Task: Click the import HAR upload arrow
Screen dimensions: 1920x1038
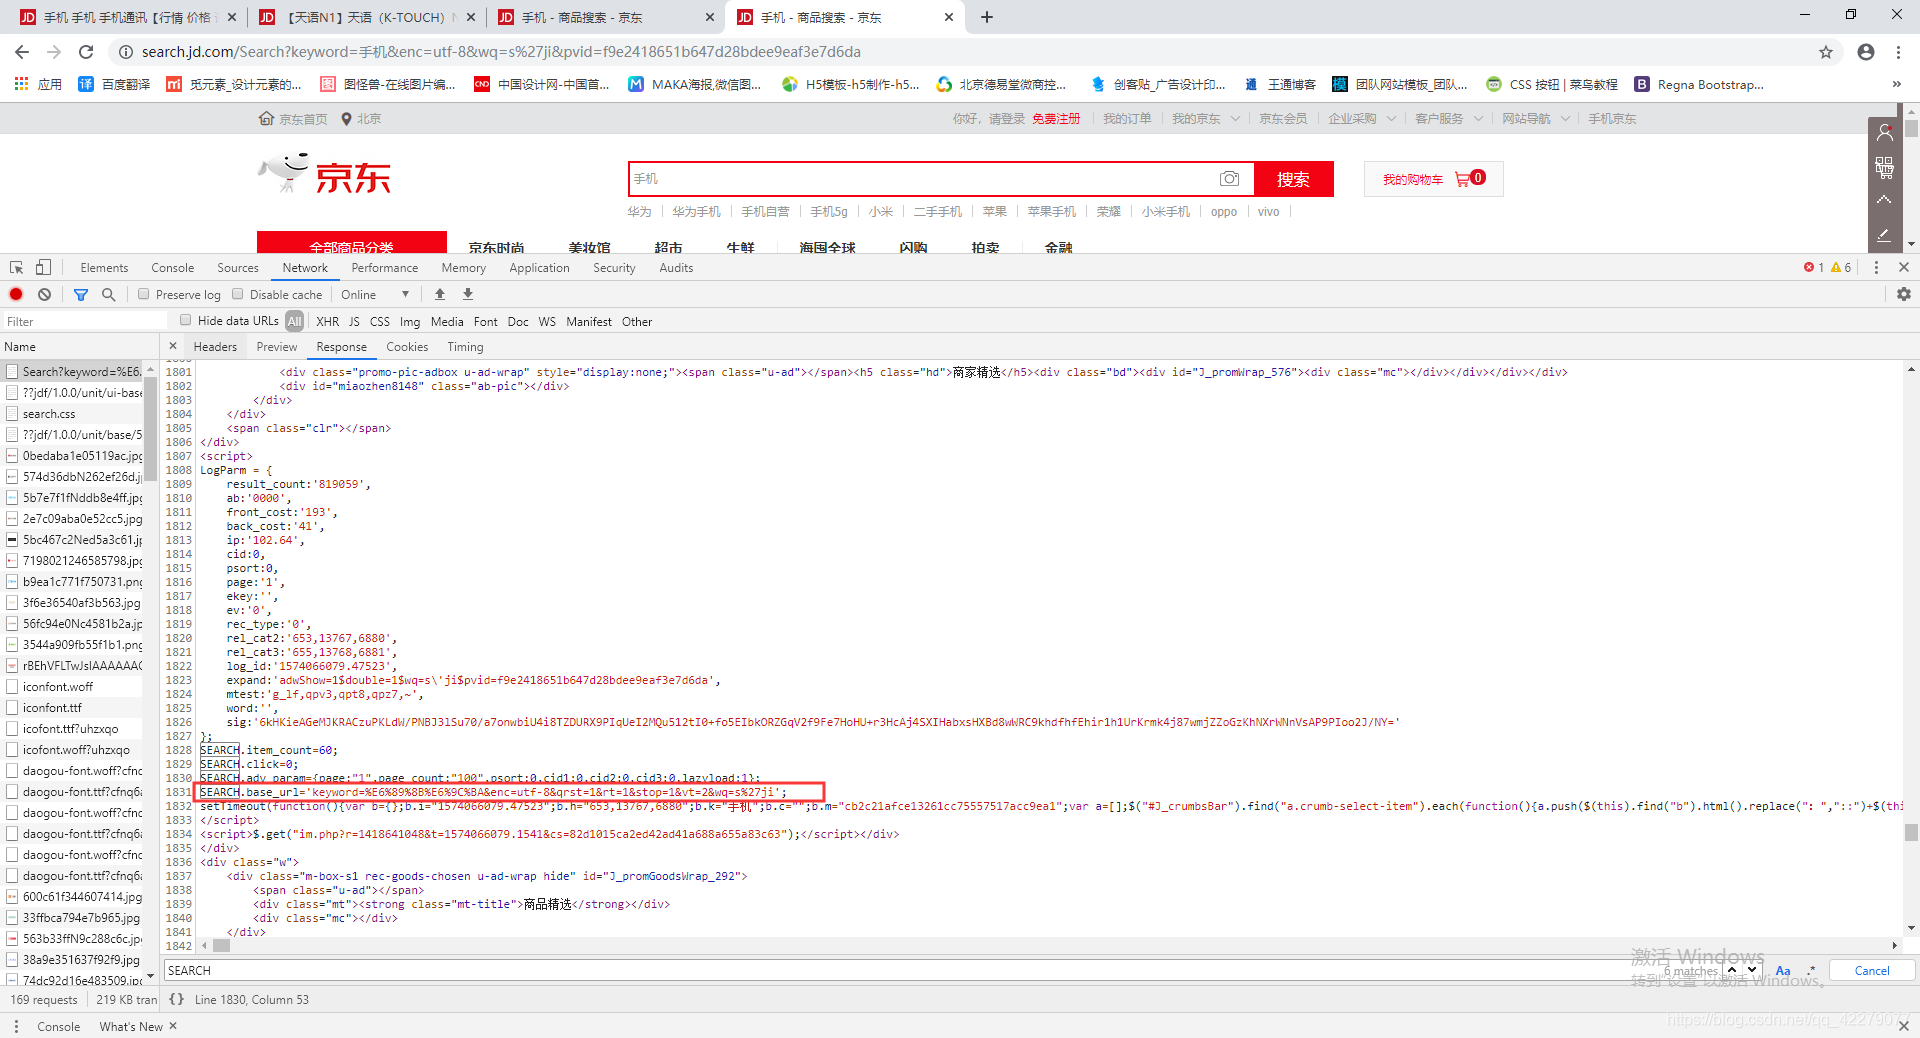Action: click(440, 294)
